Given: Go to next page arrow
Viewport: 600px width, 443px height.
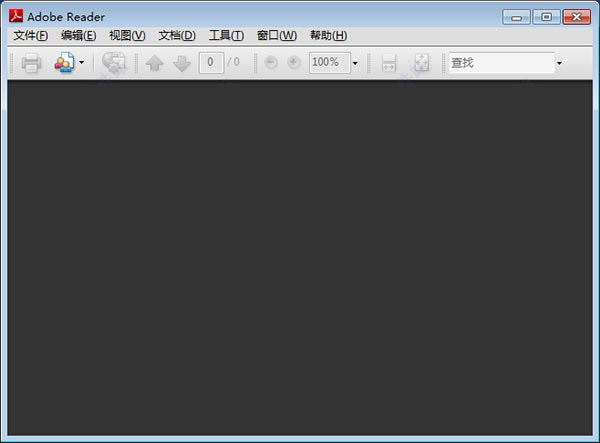Looking at the screenshot, I should 182,63.
